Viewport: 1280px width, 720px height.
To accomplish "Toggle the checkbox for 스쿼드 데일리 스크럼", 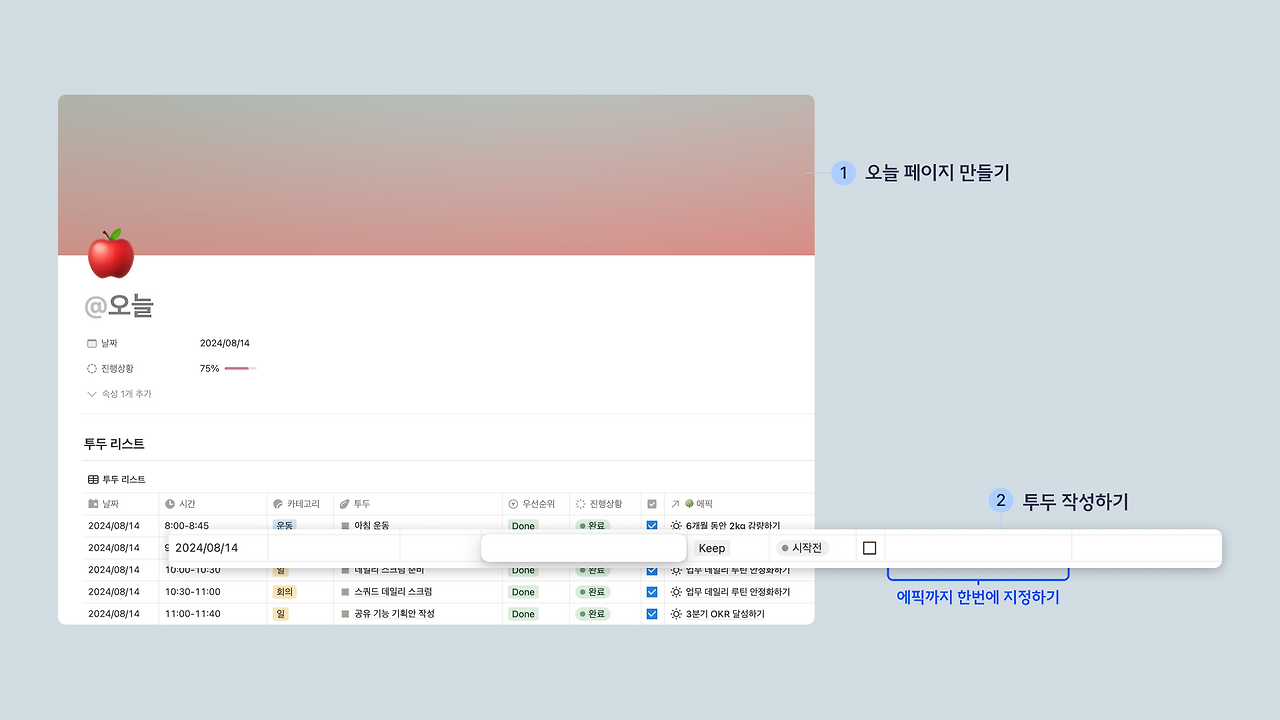I will point(651,591).
